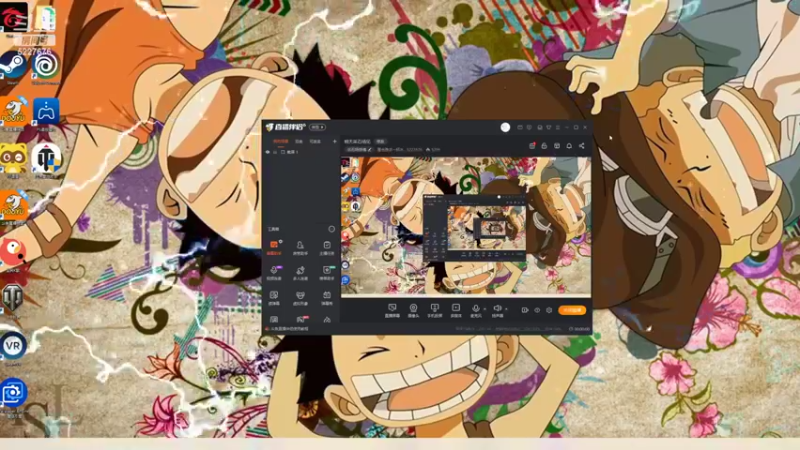Open settings gear next to orange button
Viewport: 800px width, 450px height.
(549, 310)
